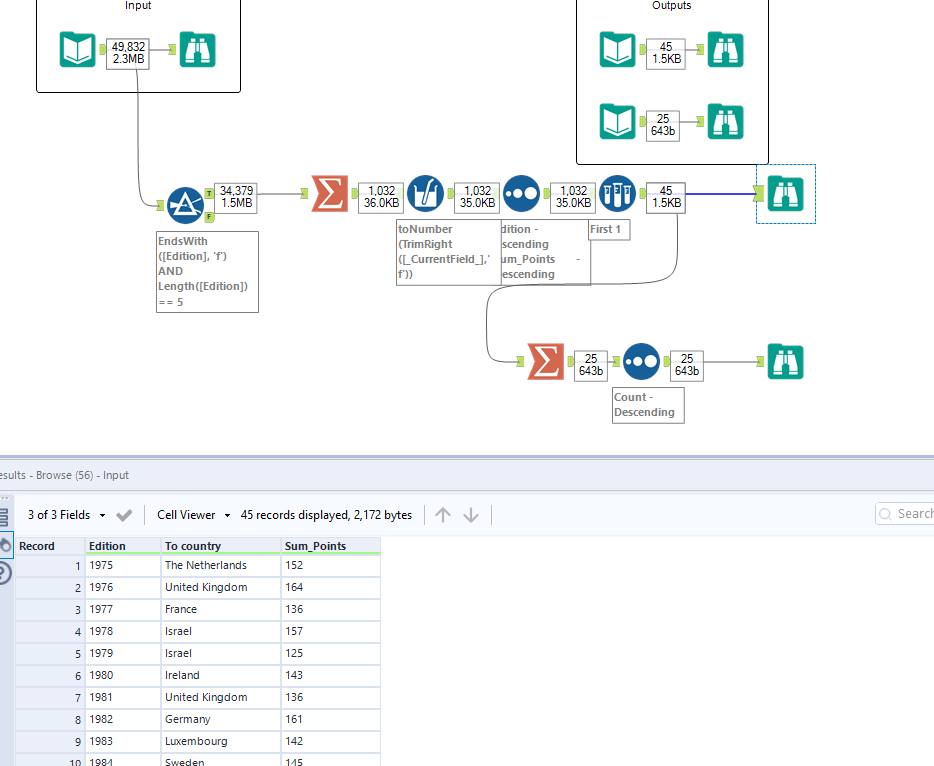The width and height of the screenshot is (934, 766).
Task: Select the Sort tool on Edition ascending
Action: 521,194
